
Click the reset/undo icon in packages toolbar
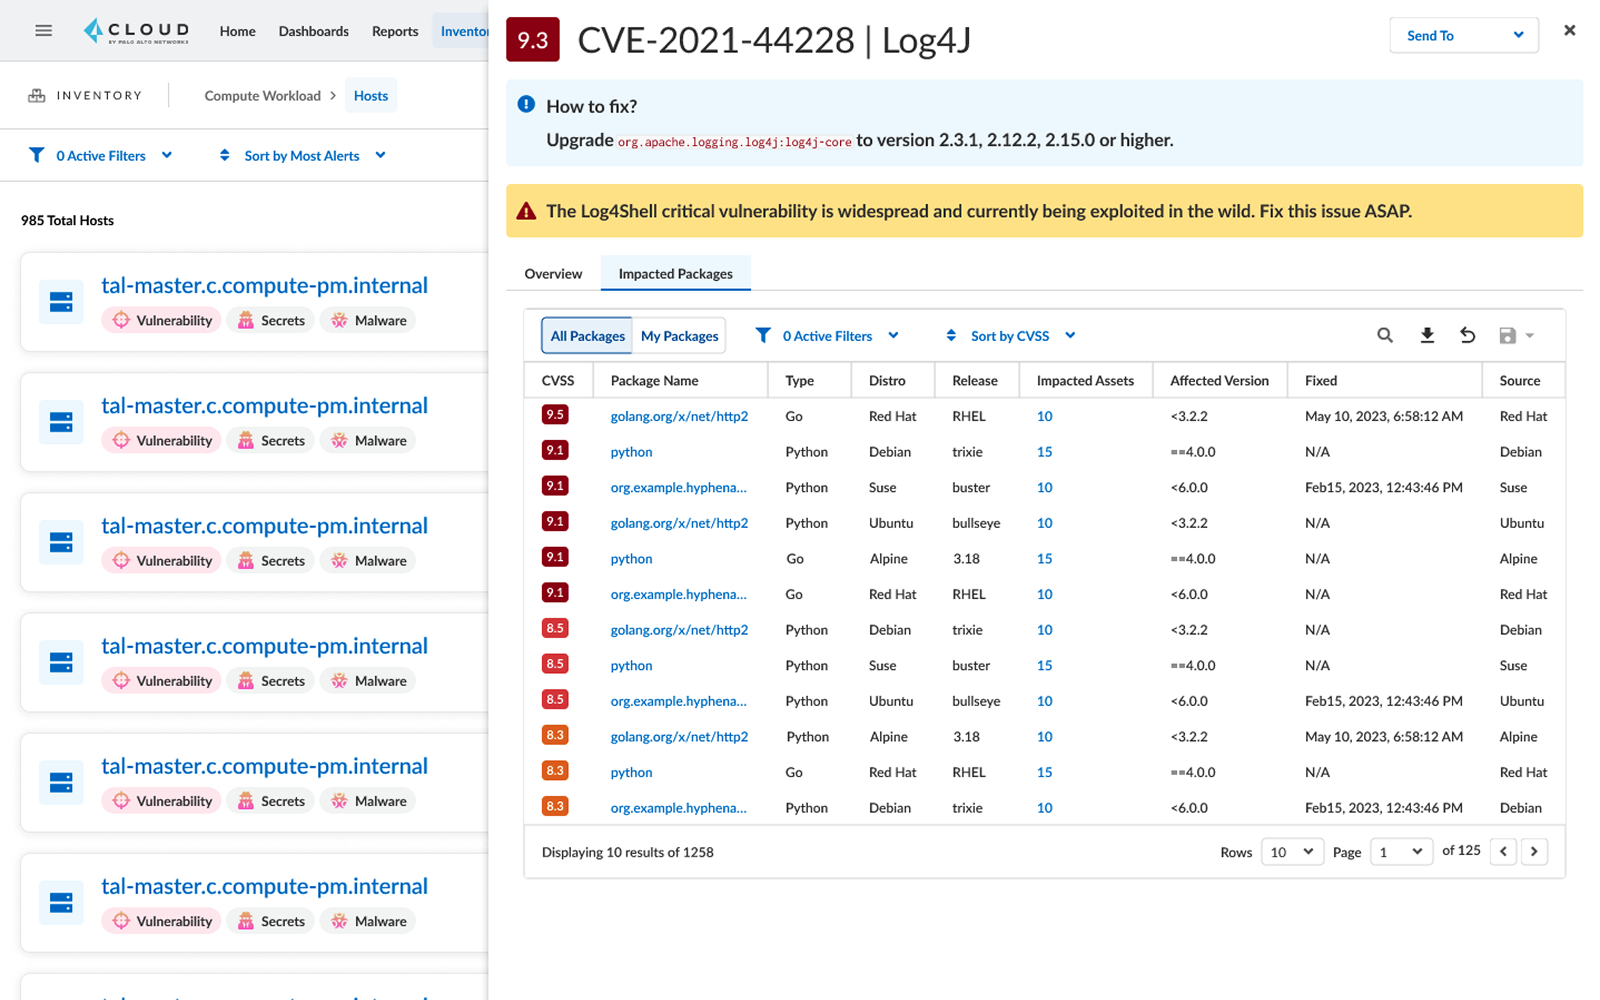(1467, 335)
